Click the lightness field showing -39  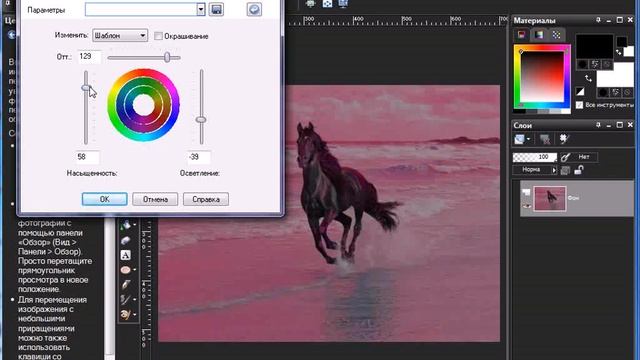click(199, 157)
